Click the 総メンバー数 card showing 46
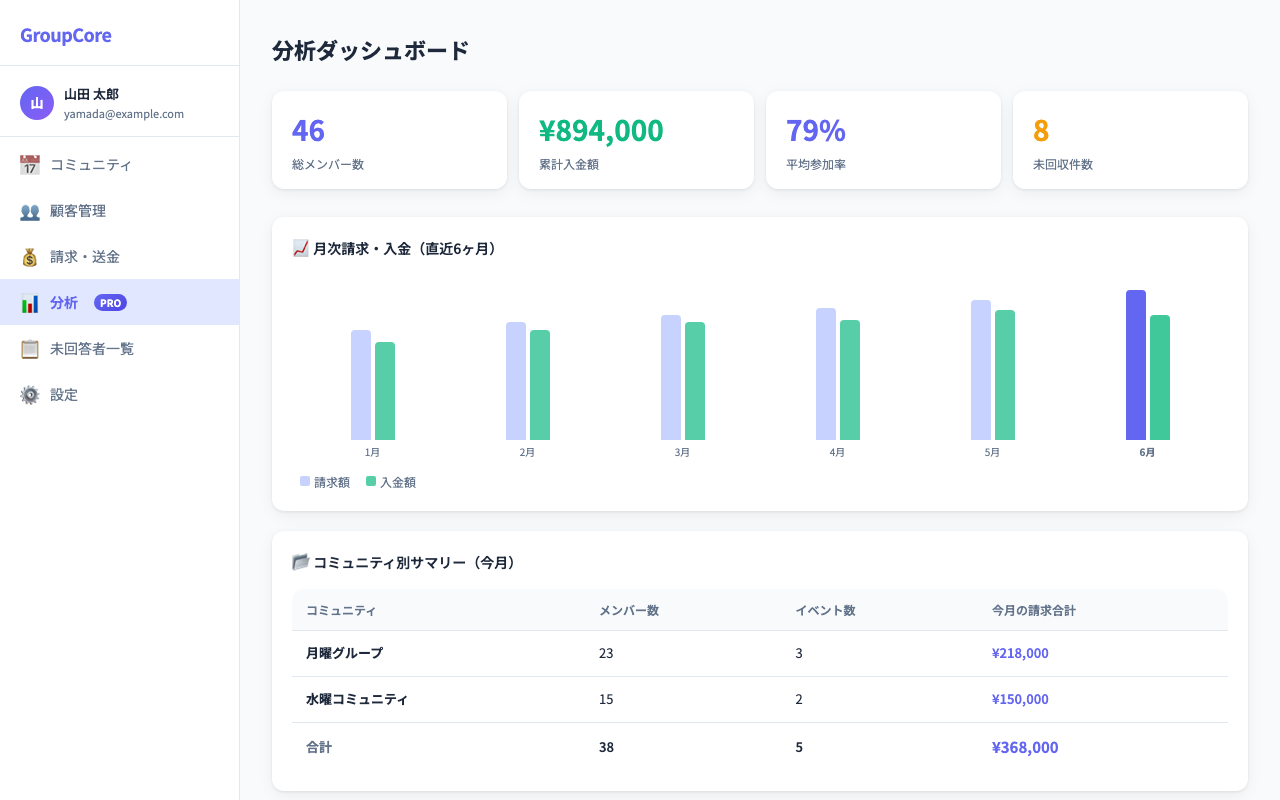 coord(389,140)
